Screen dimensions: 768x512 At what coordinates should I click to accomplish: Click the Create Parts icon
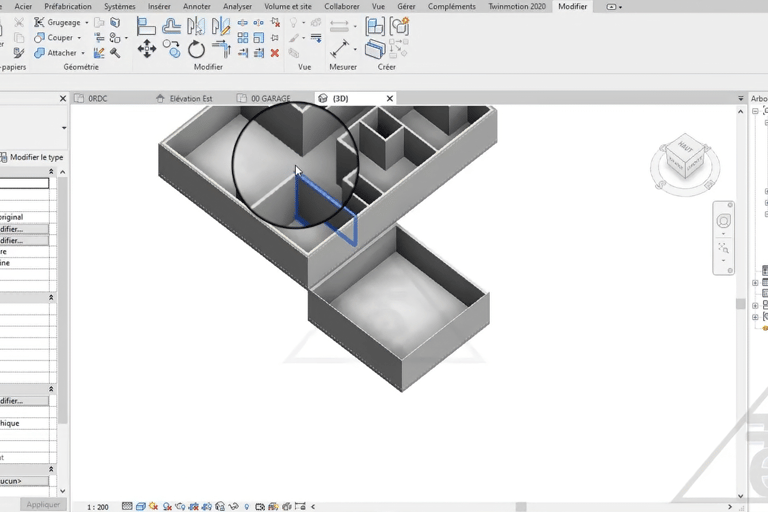point(375,49)
